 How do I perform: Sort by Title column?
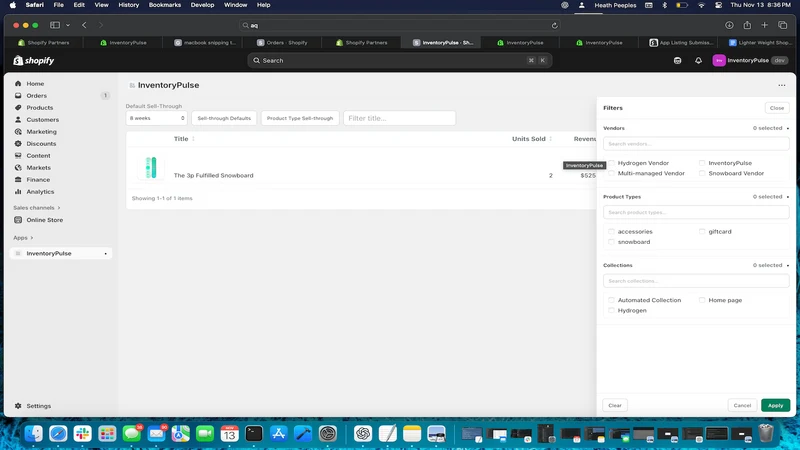point(184,139)
